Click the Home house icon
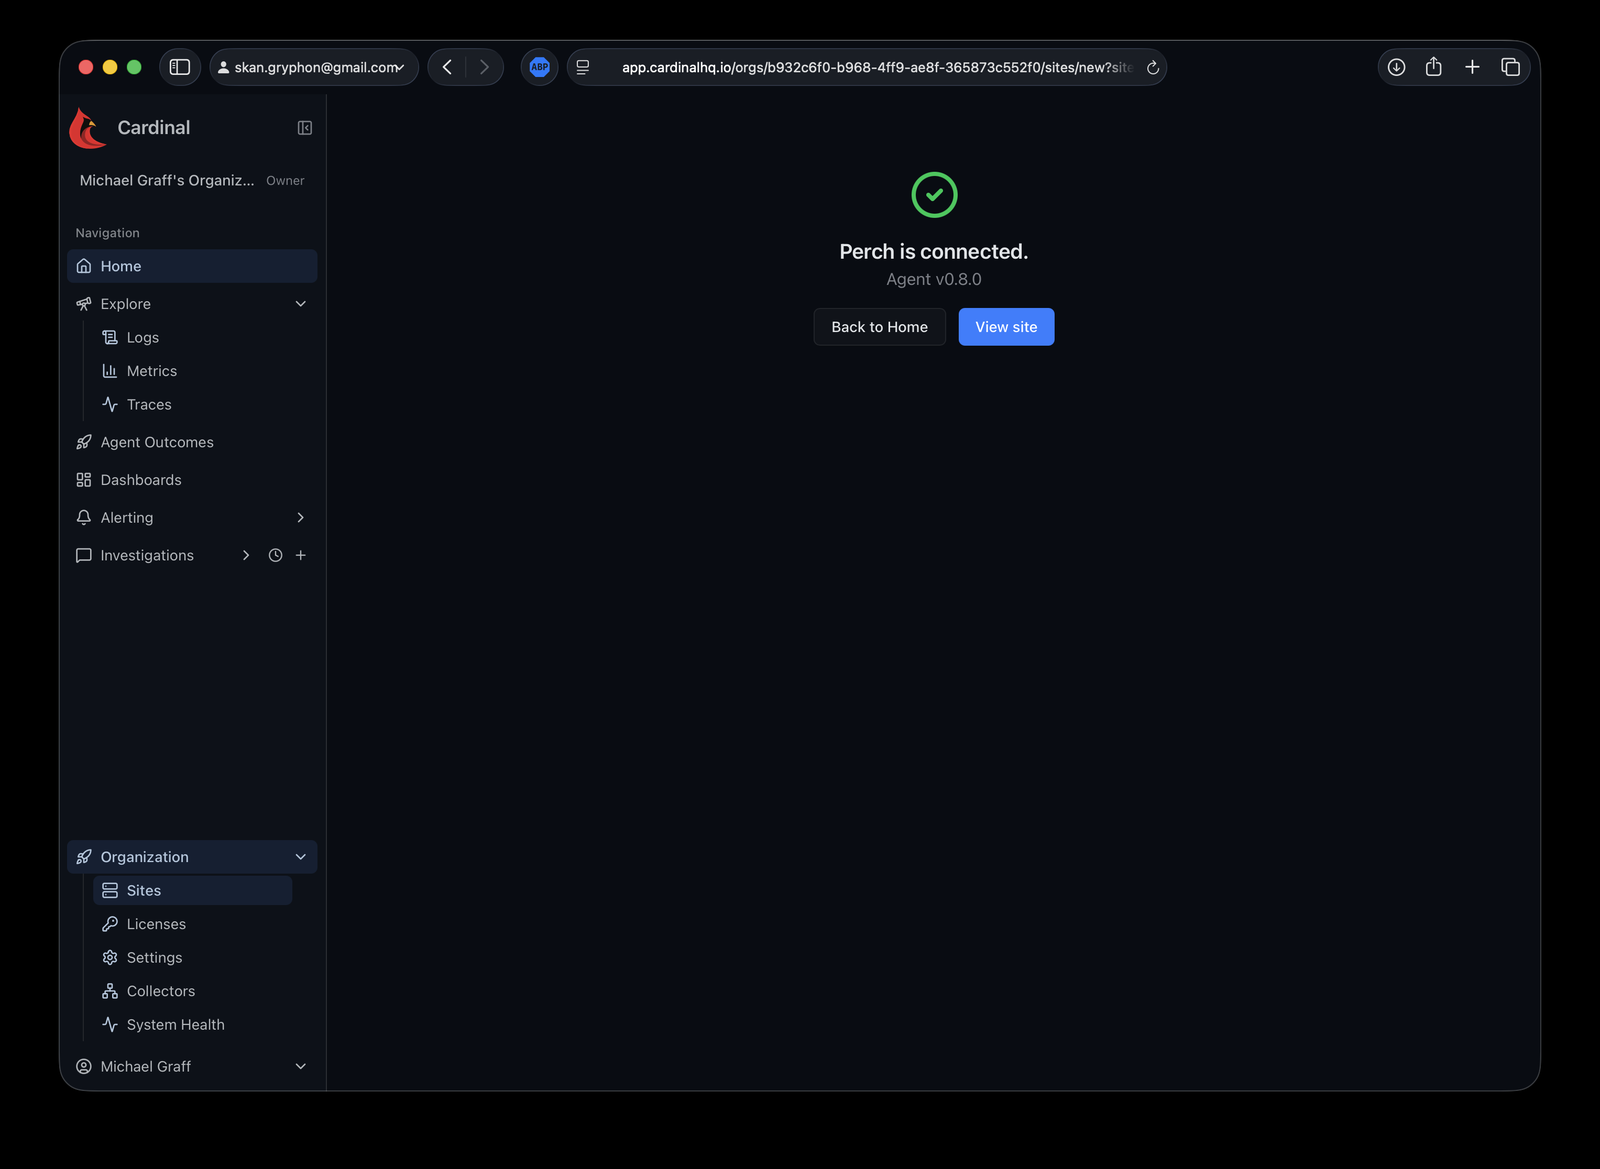Viewport: 1600px width, 1169px height. coord(84,266)
